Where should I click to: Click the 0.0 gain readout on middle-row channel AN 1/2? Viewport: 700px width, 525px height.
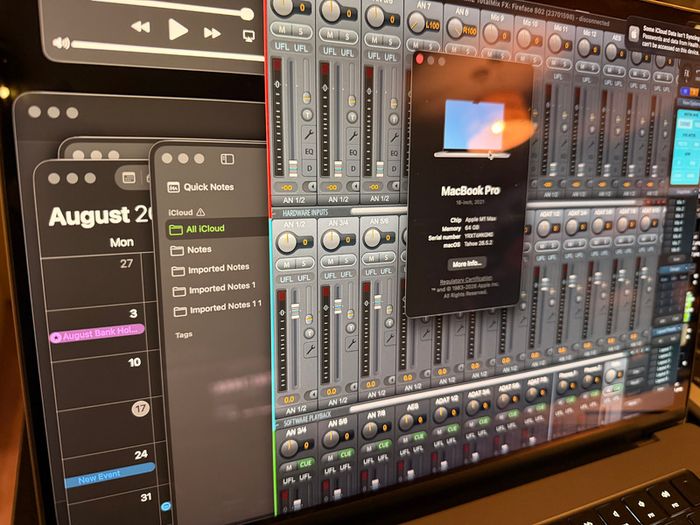click(289, 399)
